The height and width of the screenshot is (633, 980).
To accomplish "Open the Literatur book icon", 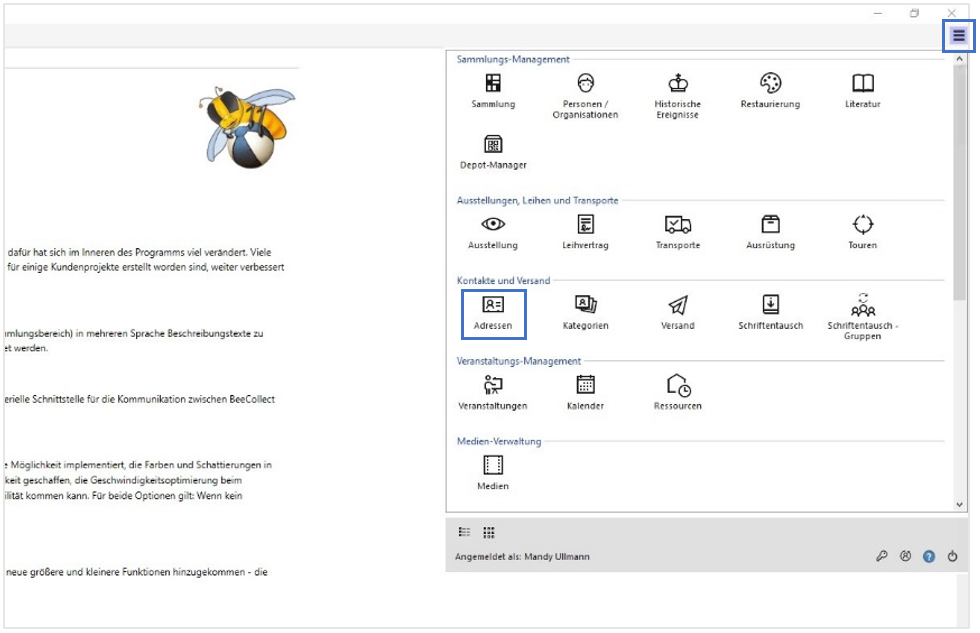I will point(862,90).
